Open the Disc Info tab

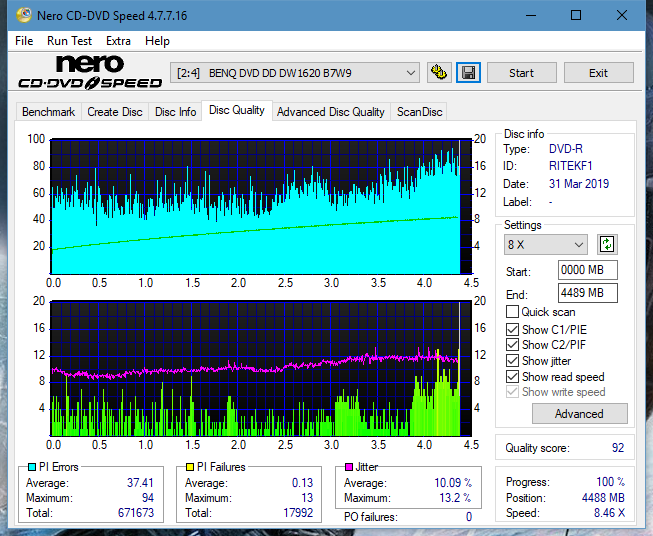pos(175,112)
